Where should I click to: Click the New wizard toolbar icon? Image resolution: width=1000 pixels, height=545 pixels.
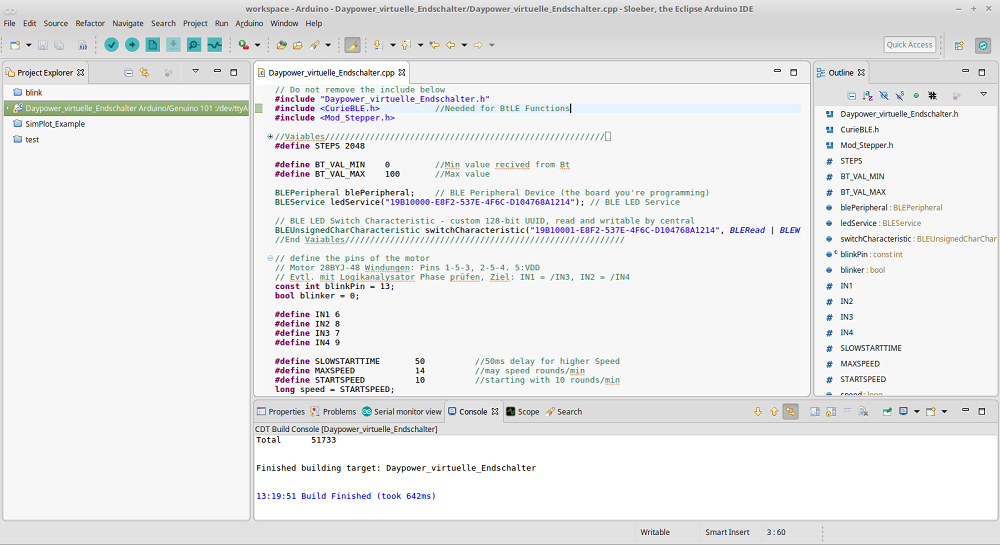pos(15,45)
